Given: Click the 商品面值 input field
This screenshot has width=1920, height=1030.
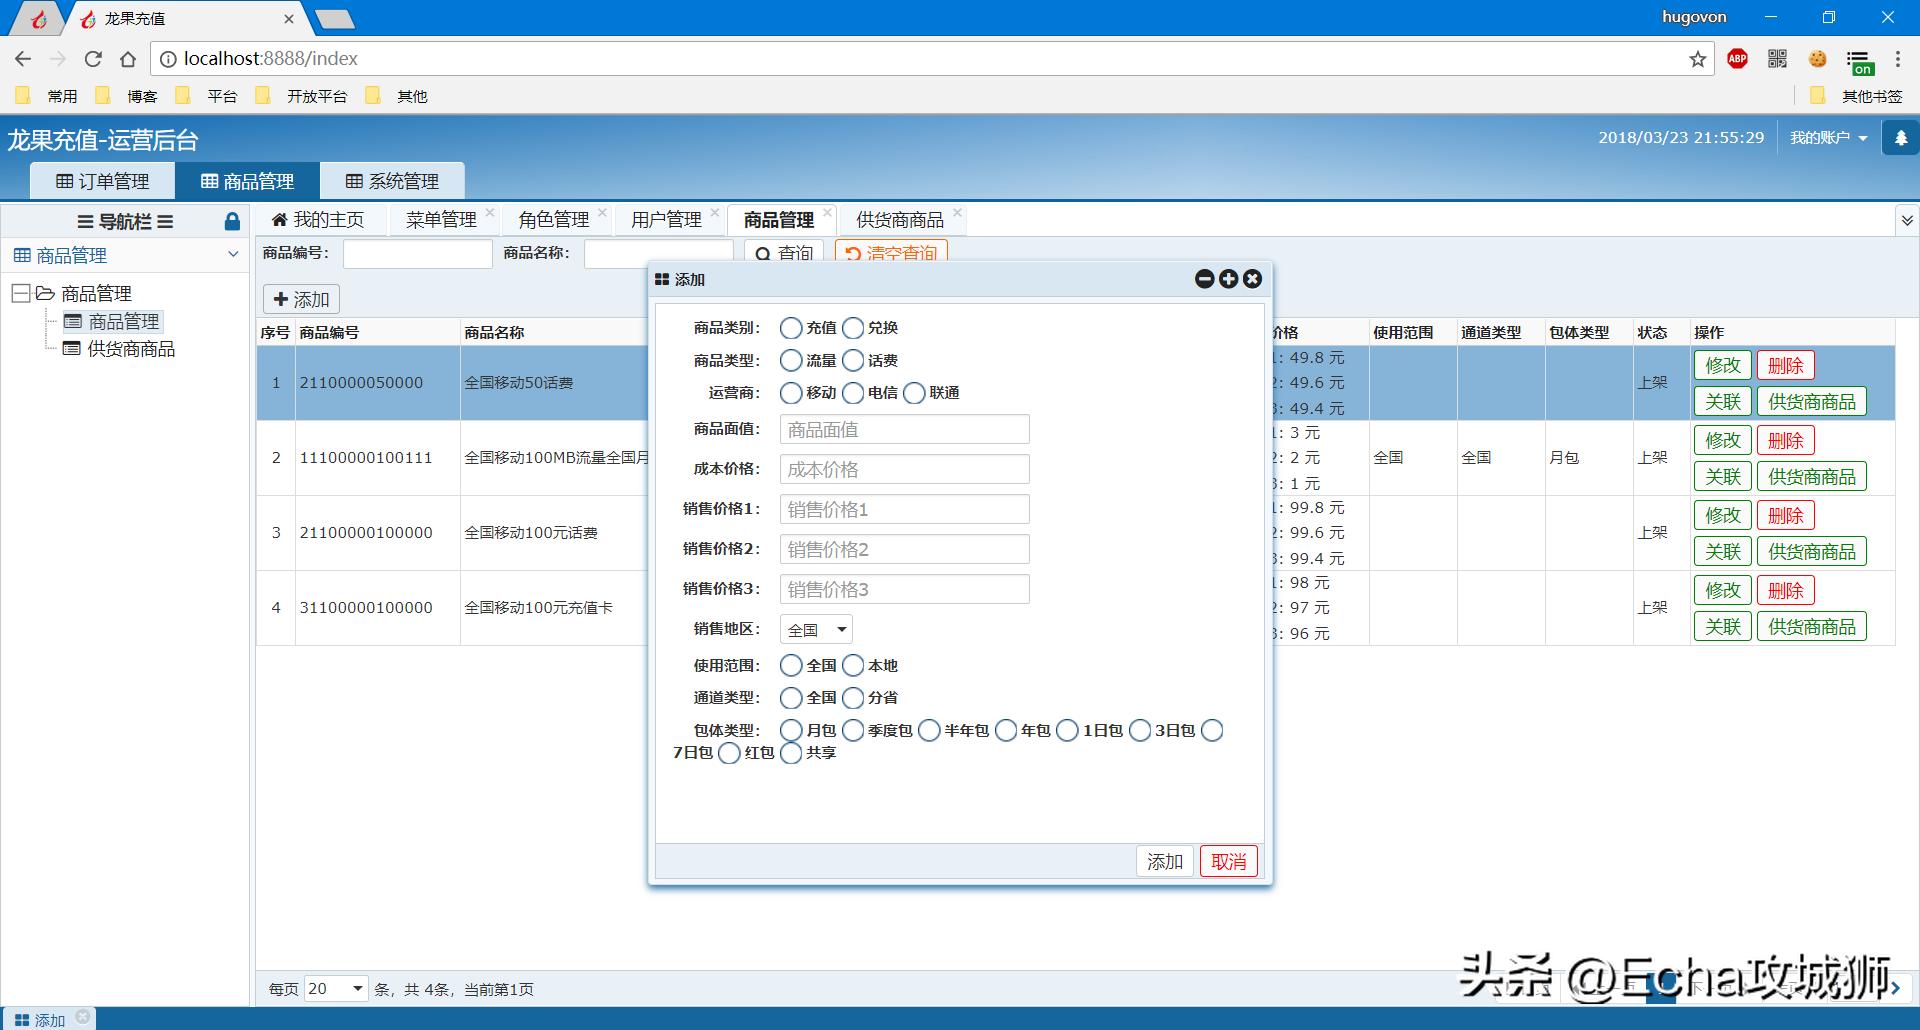Looking at the screenshot, I should click(904, 430).
